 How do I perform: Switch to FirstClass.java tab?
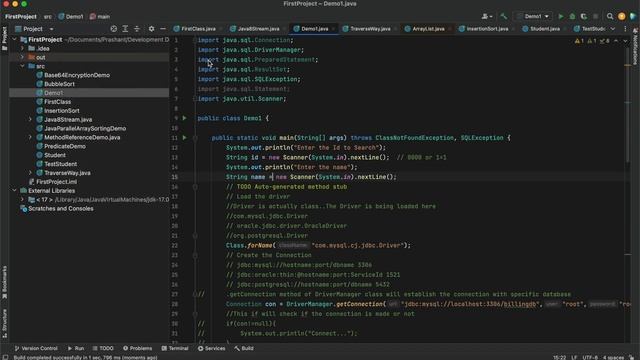pos(198,29)
